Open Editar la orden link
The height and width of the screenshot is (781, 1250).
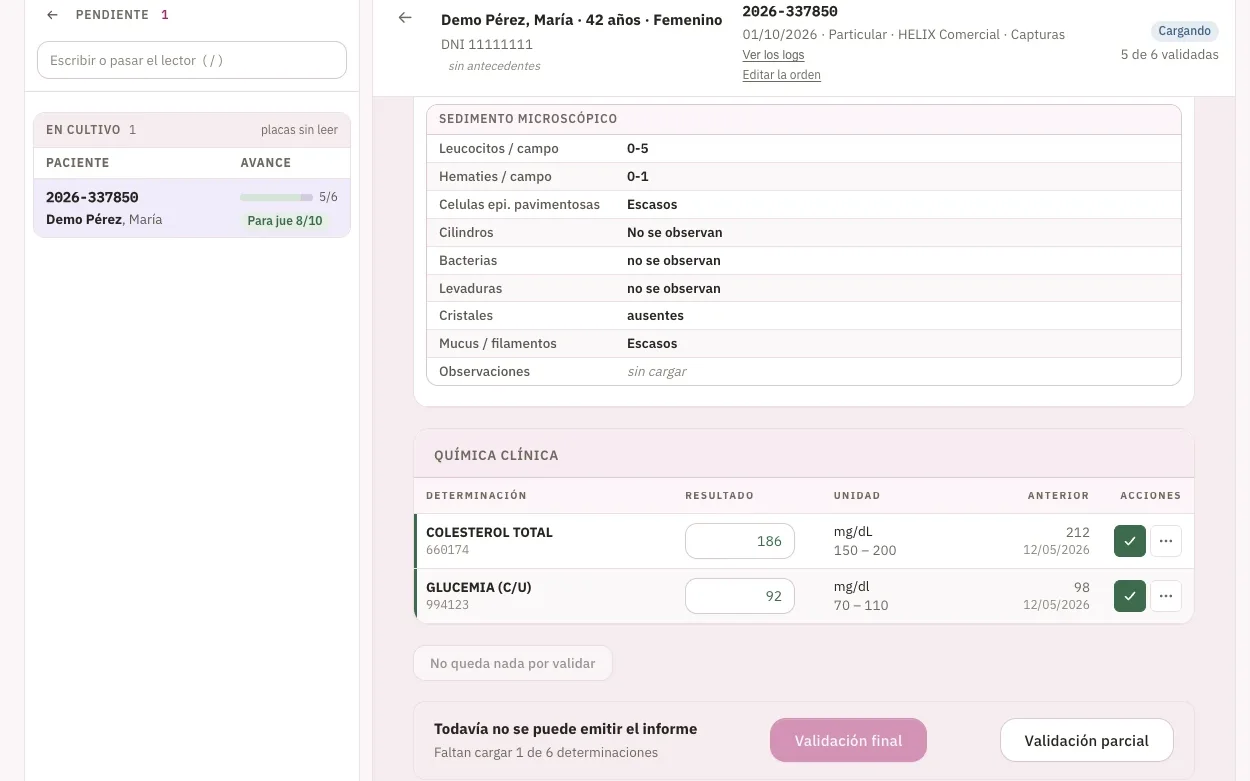tap(781, 75)
